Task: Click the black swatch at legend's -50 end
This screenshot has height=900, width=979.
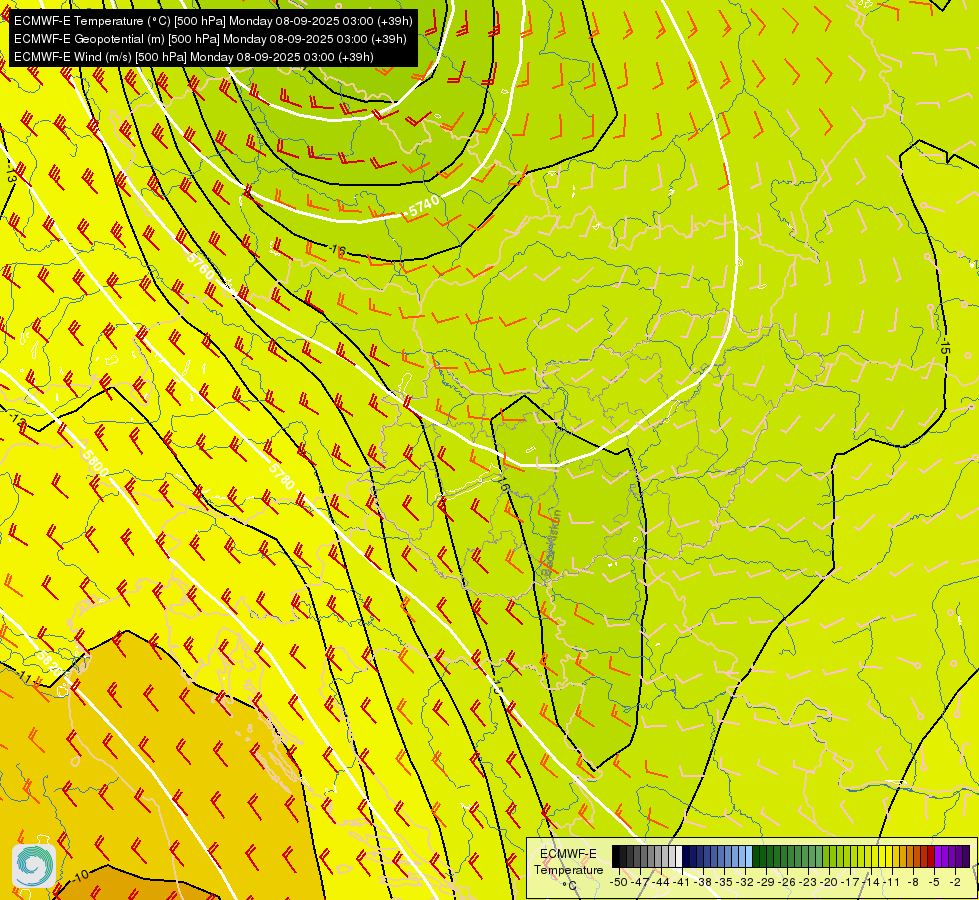Action: click(x=616, y=856)
